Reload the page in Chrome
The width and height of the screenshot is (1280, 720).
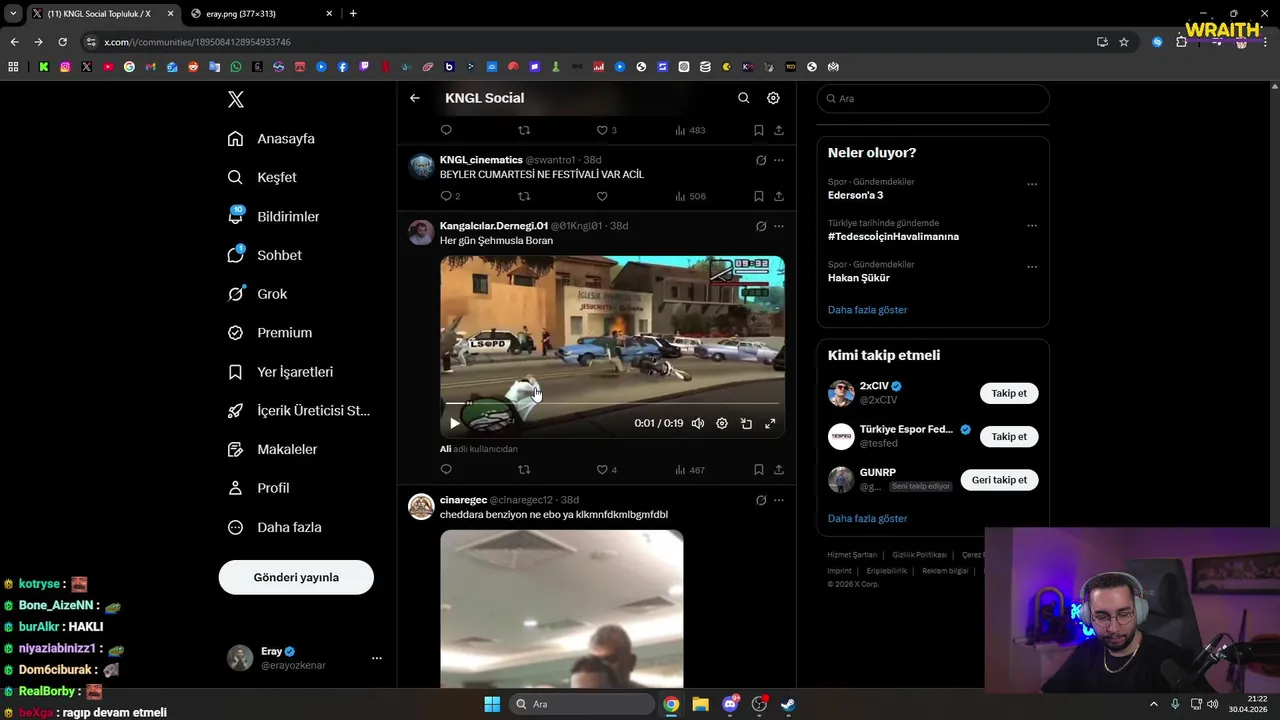62,42
